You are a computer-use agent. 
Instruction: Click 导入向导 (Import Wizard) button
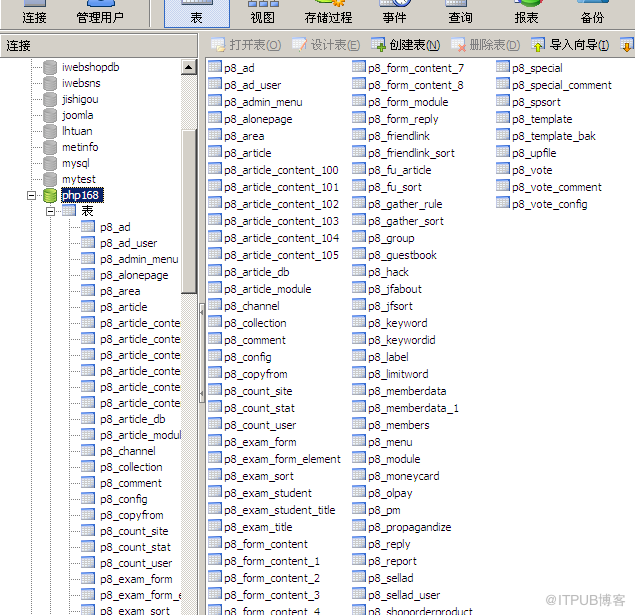coord(569,45)
